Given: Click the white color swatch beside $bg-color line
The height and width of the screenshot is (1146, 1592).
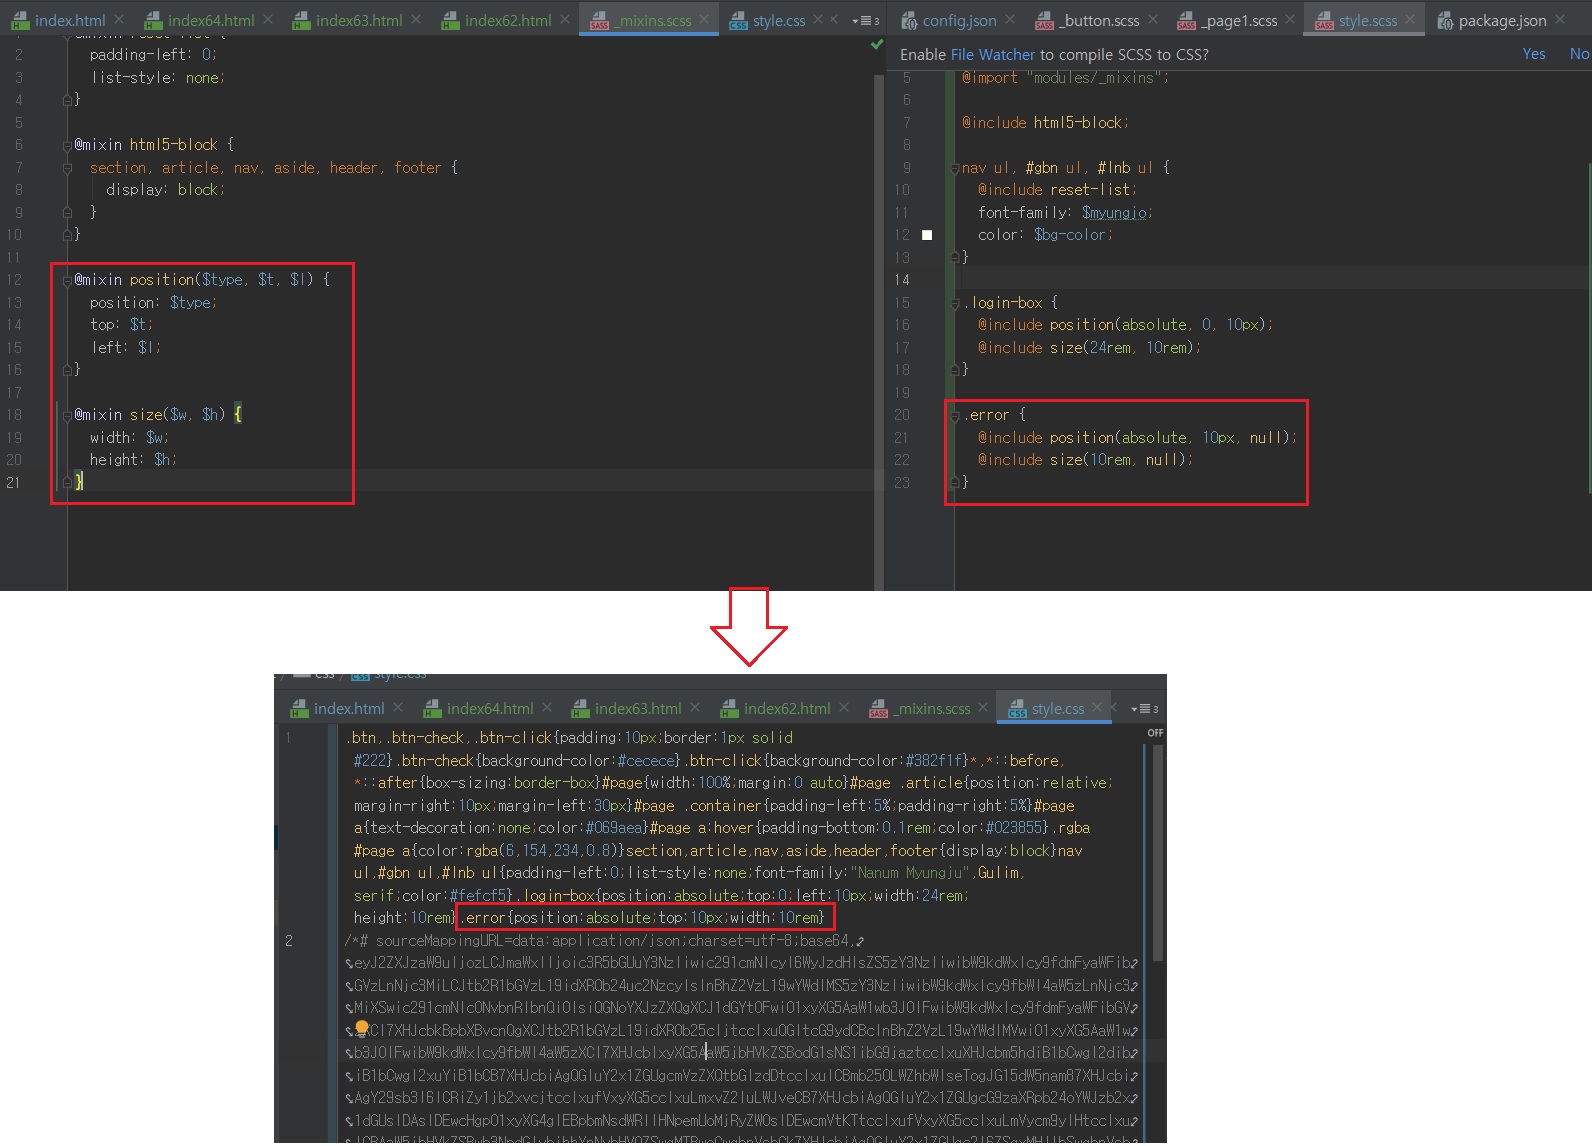Looking at the screenshot, I should 927,235.
